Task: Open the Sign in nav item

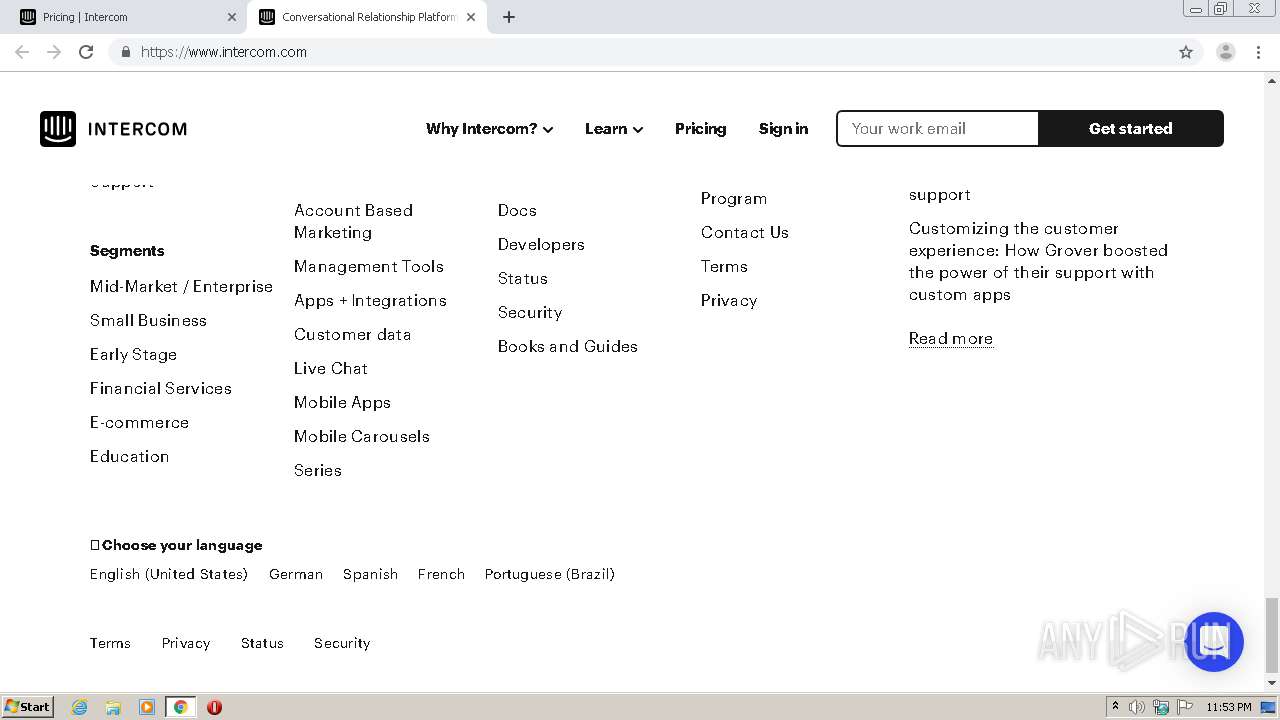Action: (x=783, y=129)
